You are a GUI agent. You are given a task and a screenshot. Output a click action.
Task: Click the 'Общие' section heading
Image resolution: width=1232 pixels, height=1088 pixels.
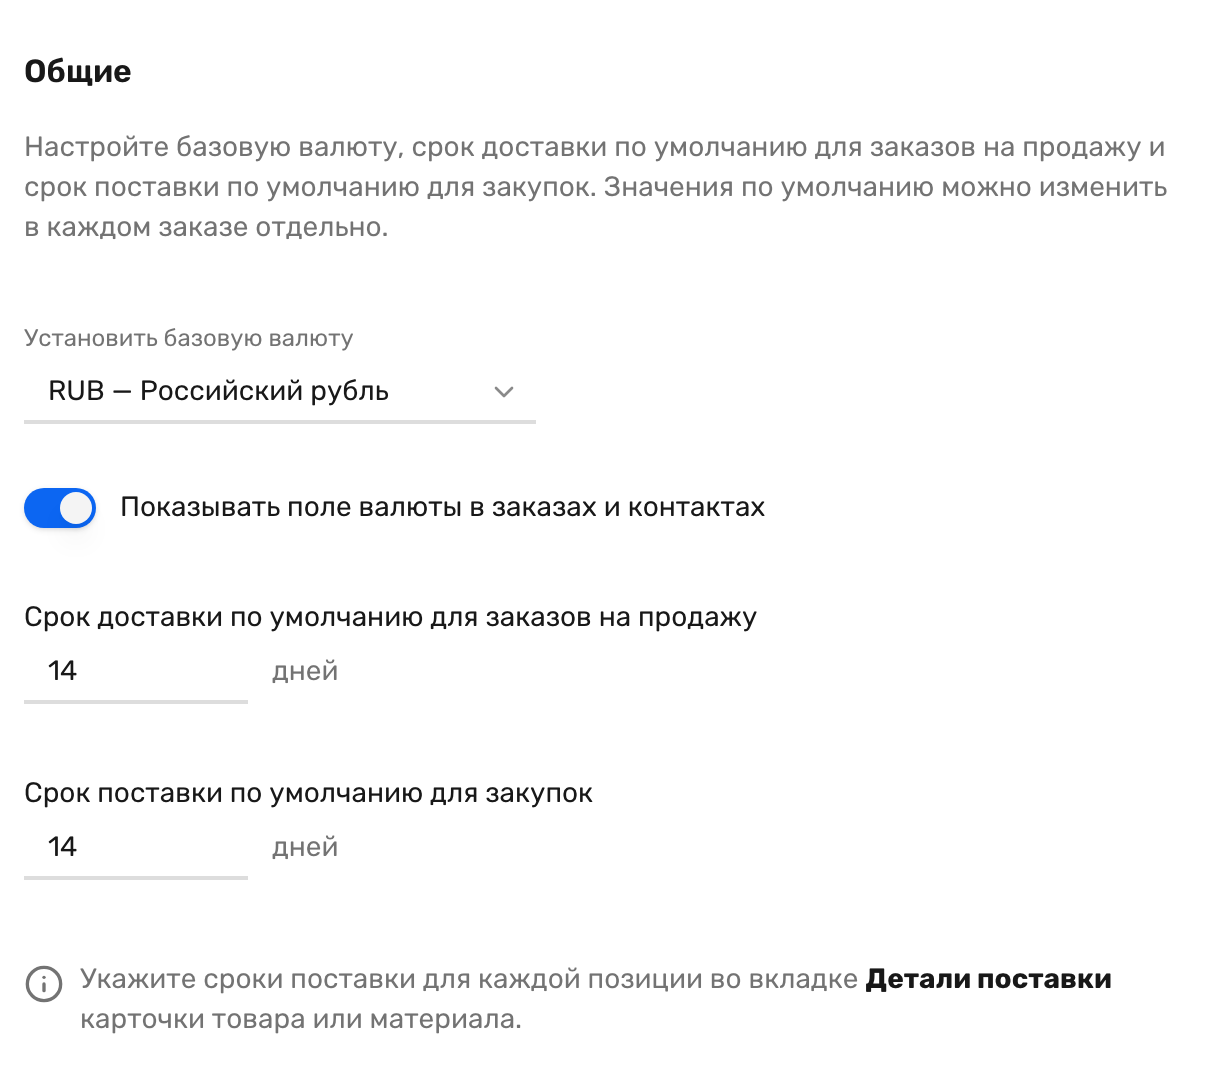(x=78, y=72)
